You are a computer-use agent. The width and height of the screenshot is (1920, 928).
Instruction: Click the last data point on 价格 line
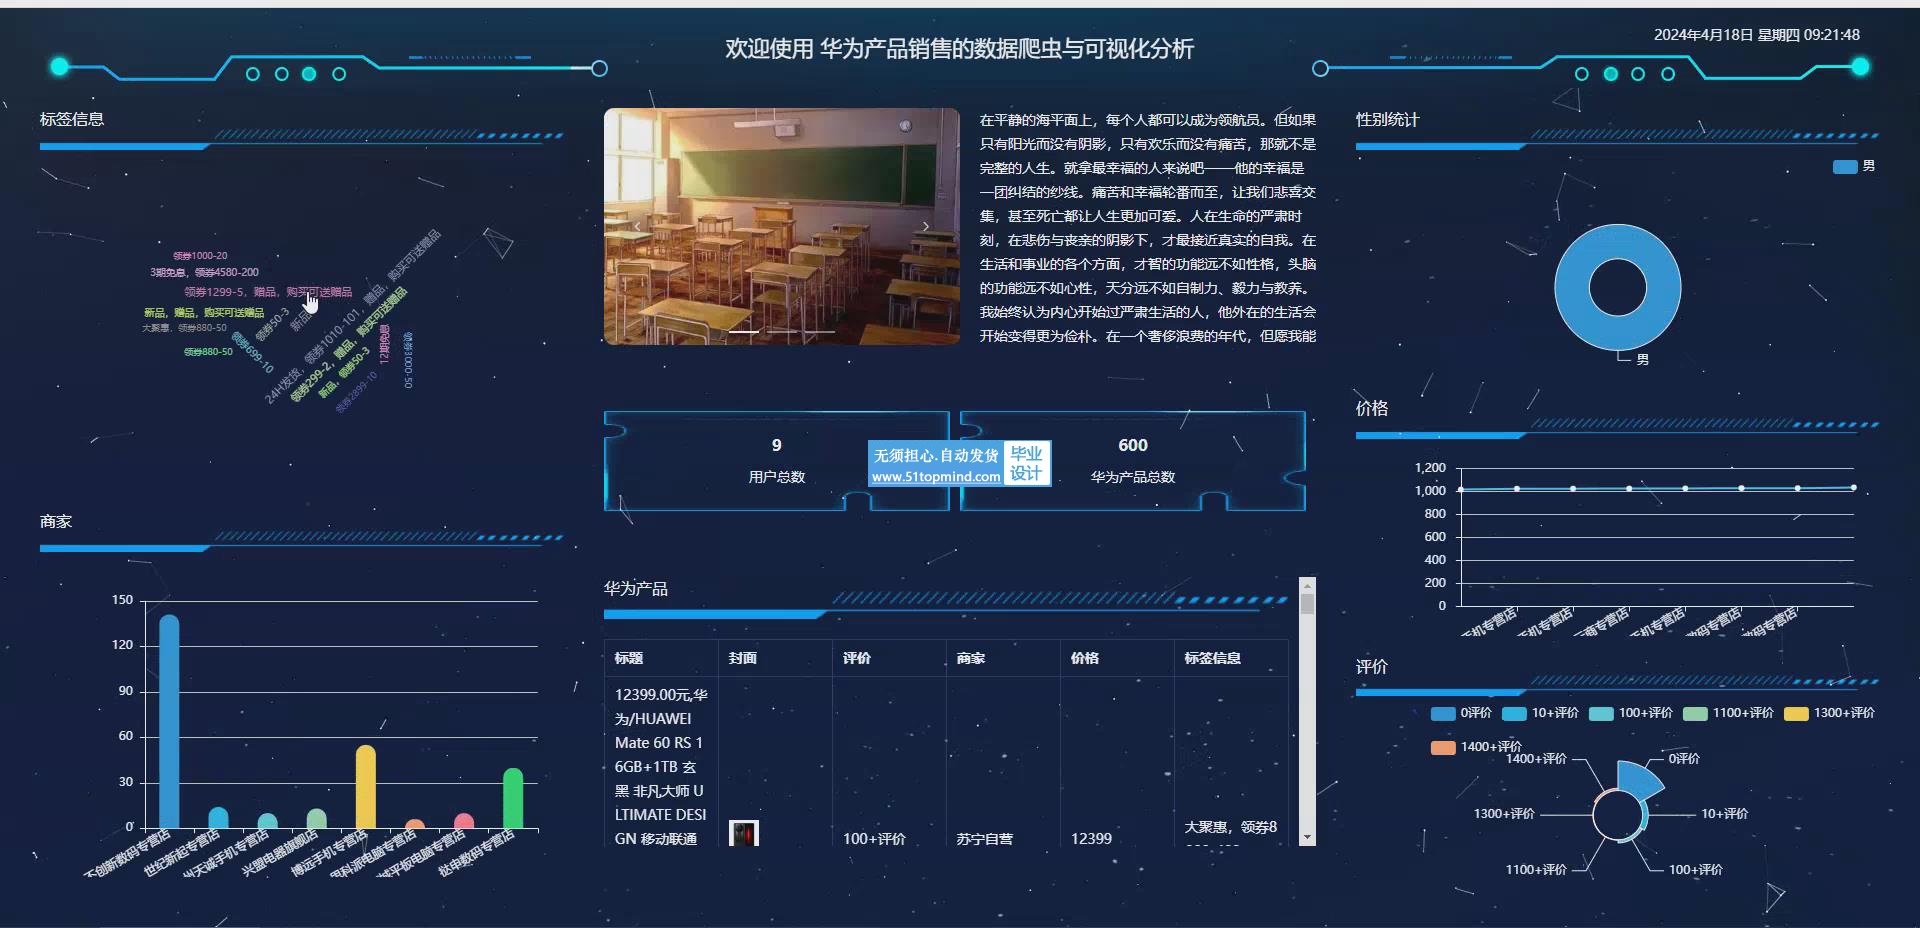pyautogui.click(x=1853, y=488)
